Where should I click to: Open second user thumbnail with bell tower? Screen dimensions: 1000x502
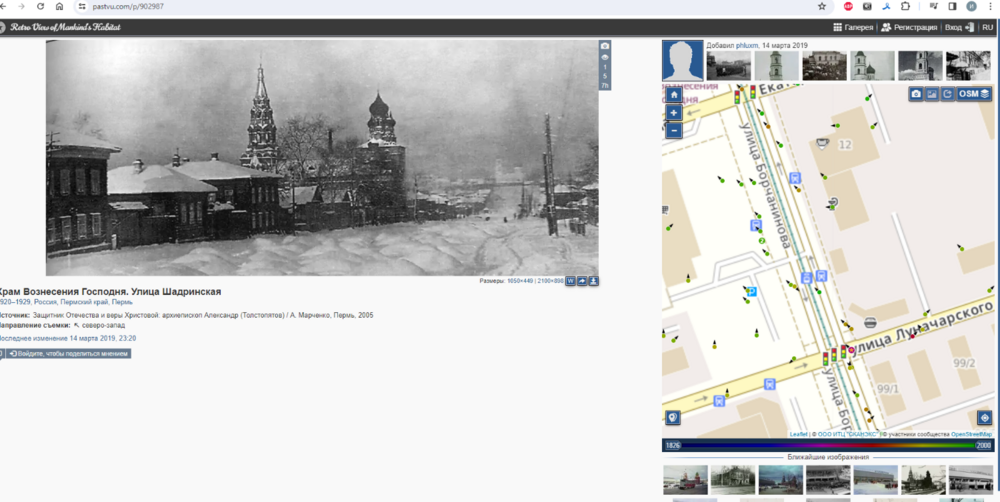click(x=777, y=66)
